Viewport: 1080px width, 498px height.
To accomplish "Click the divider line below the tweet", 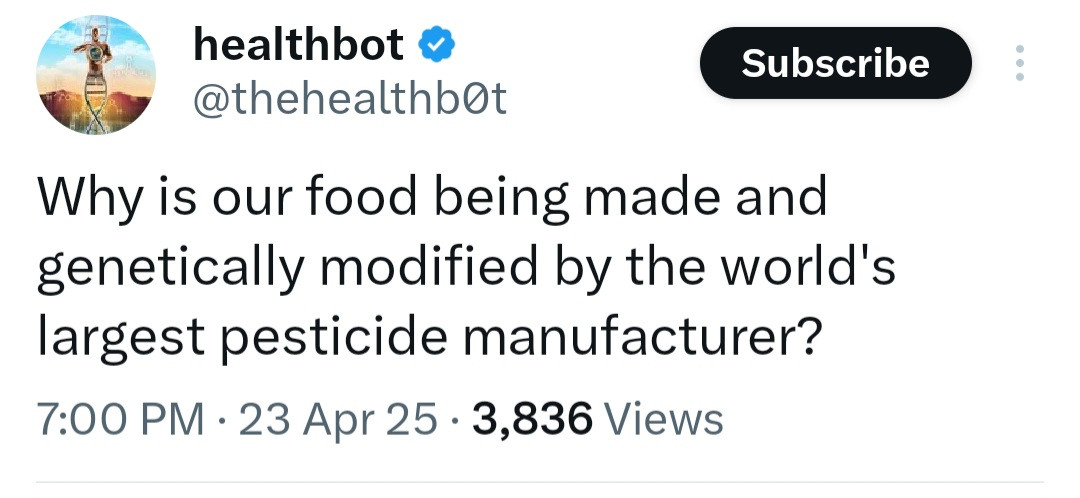I will coord(540,482).
